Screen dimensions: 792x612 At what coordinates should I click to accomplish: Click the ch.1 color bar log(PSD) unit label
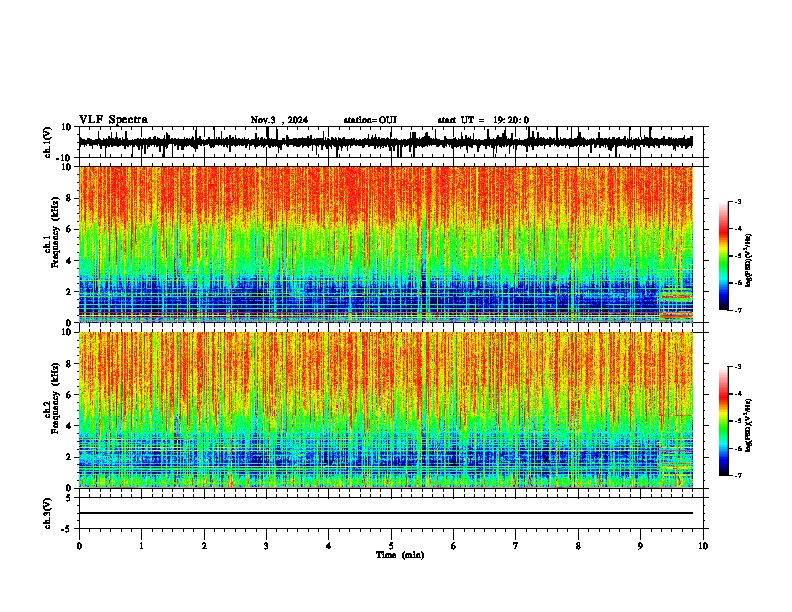point(749,261)
